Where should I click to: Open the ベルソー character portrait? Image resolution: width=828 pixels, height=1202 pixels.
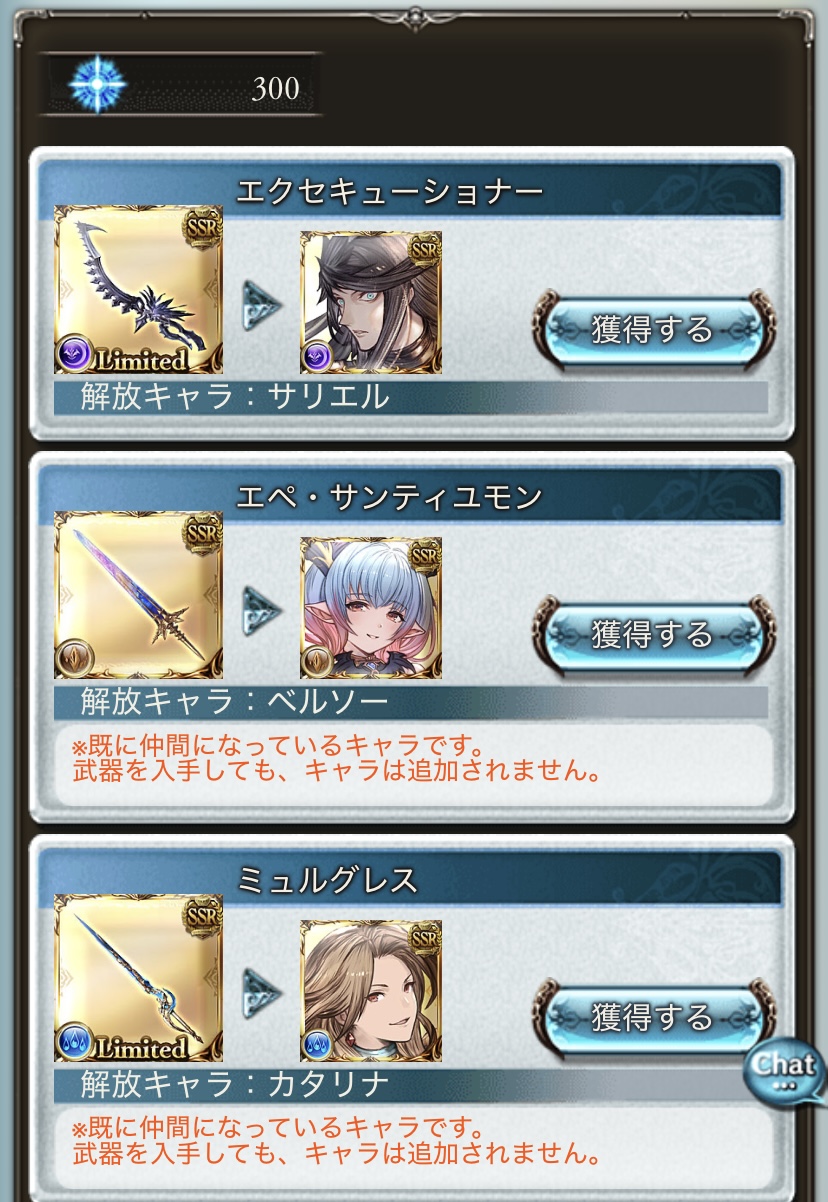[x=371, y=608]
